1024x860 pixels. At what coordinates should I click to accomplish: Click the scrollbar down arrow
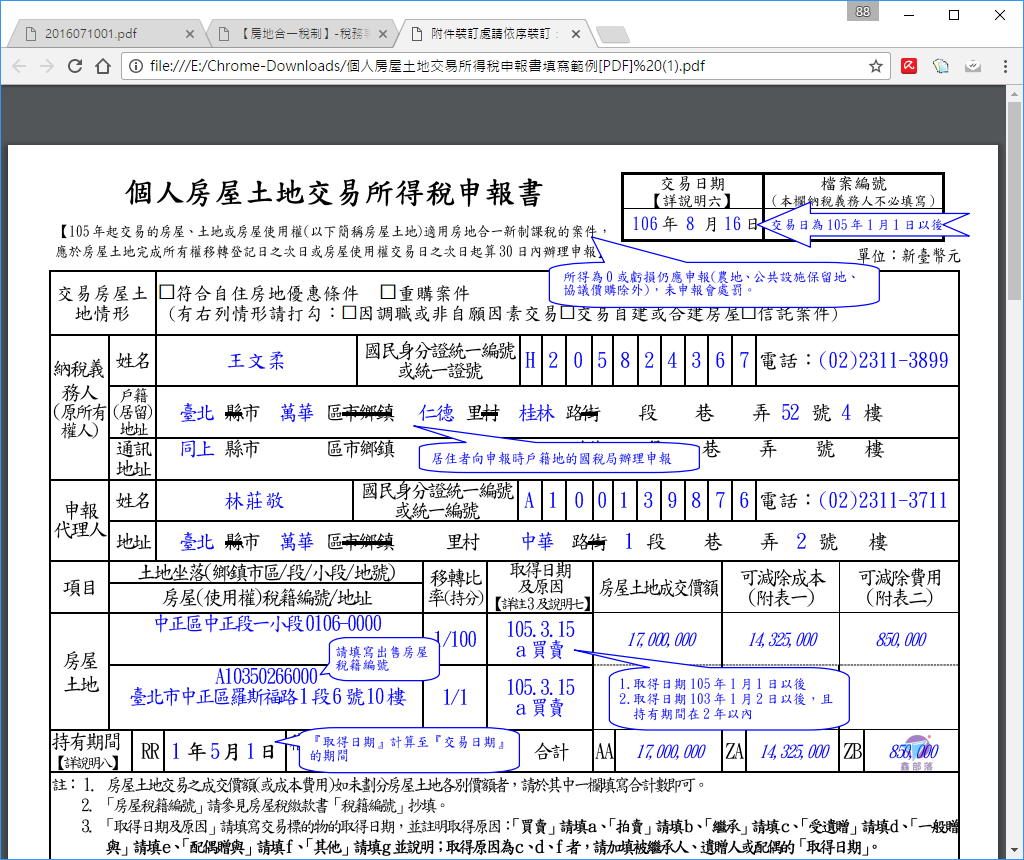1014,850
